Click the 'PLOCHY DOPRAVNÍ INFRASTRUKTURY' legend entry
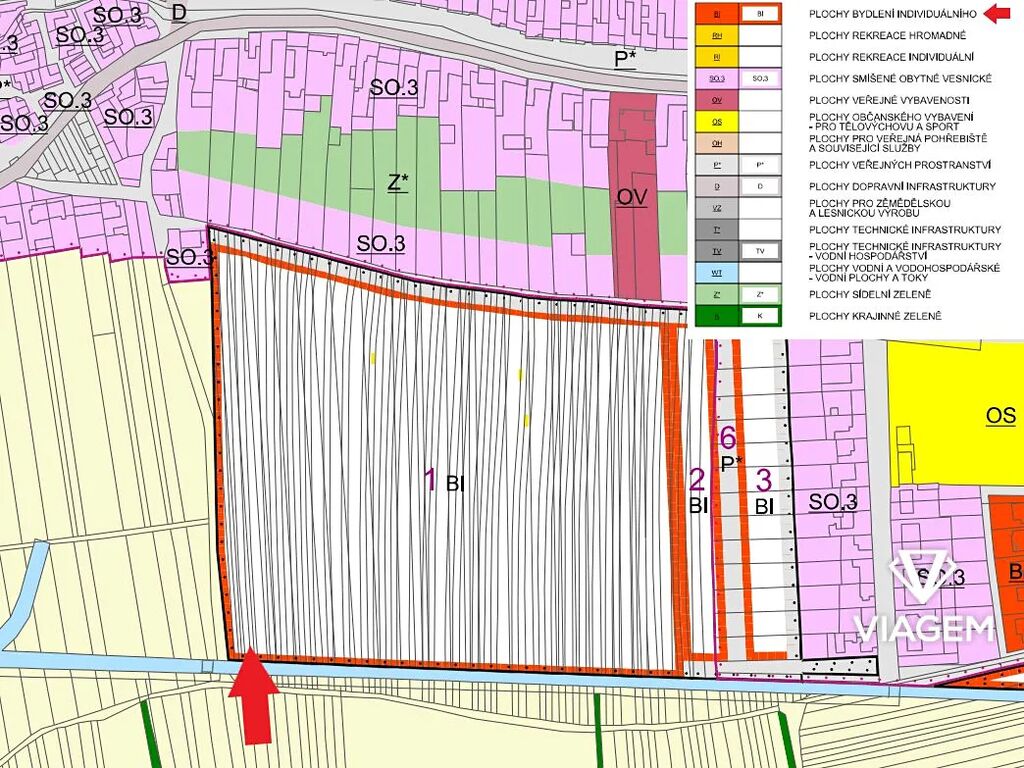This screenshot has height=768, width=1024. click(888, 187)
